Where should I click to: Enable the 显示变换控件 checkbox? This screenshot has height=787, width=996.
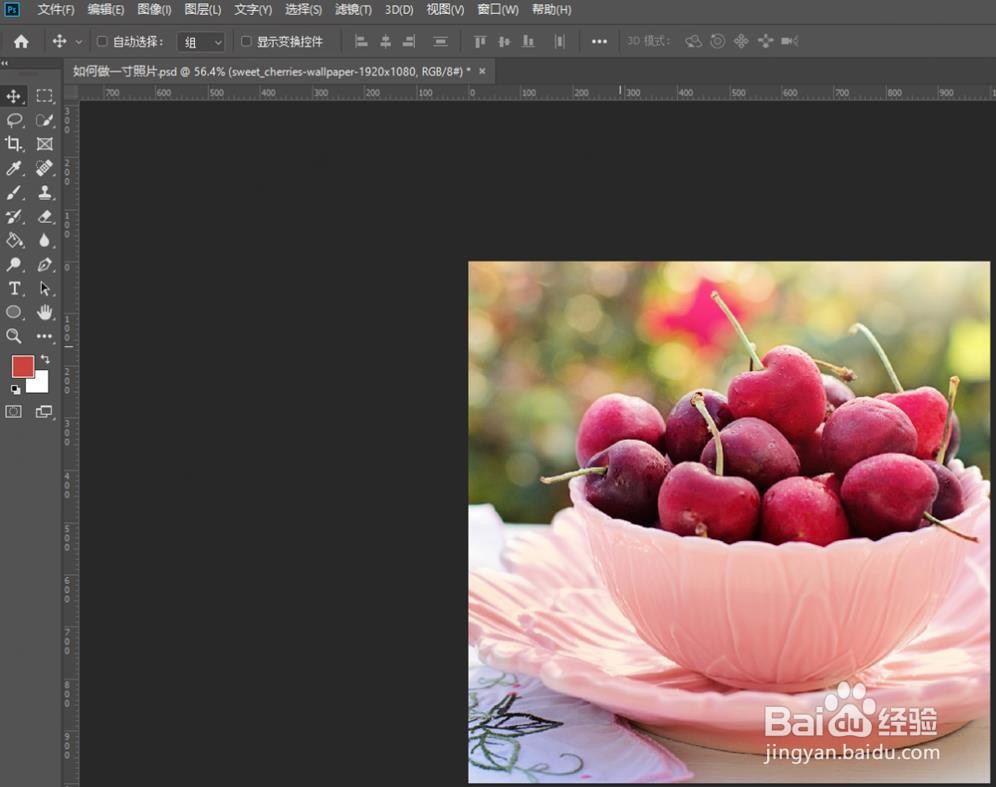point(246,41)
